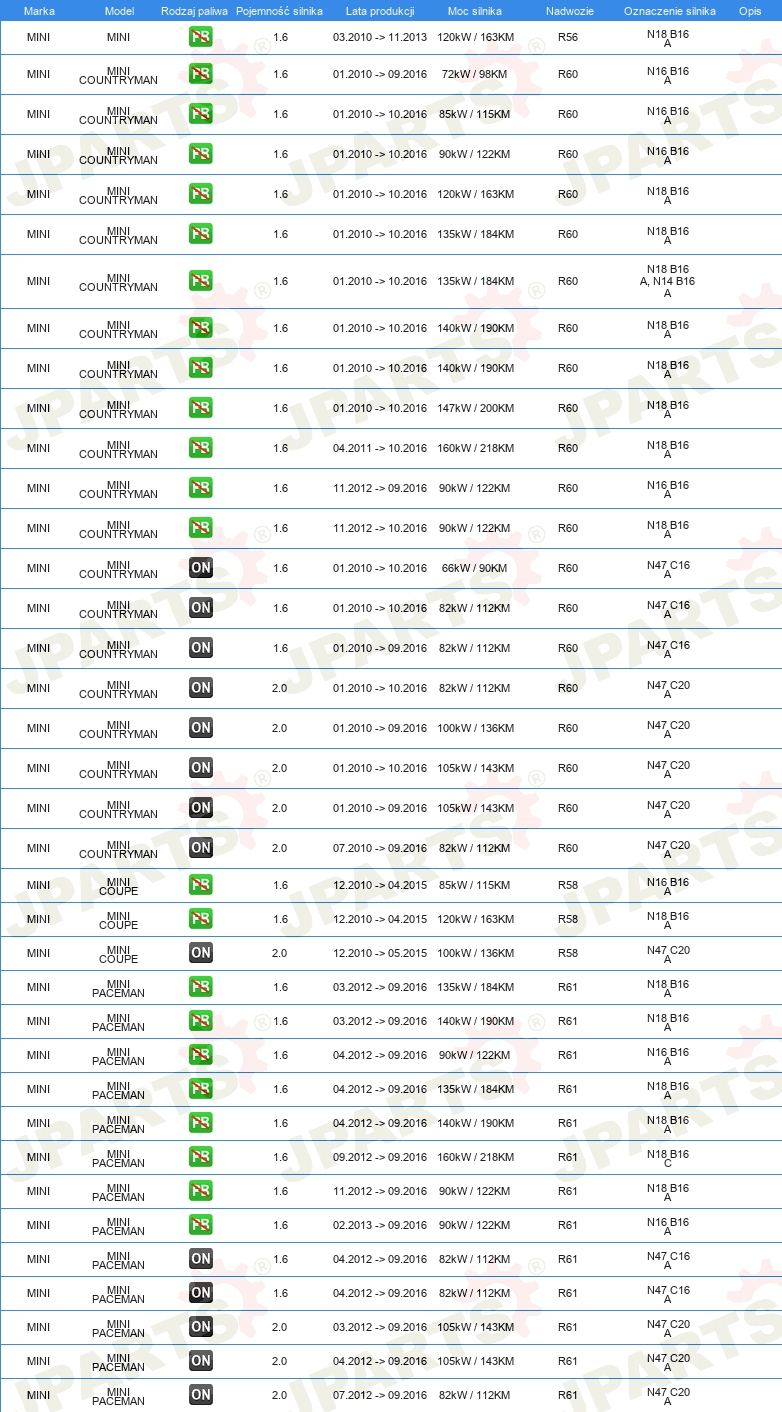Click diesel ON icon in Paceman 07.2012 -> 09.2016 row
The image size is (782, 1412).
coord(201,1395)
